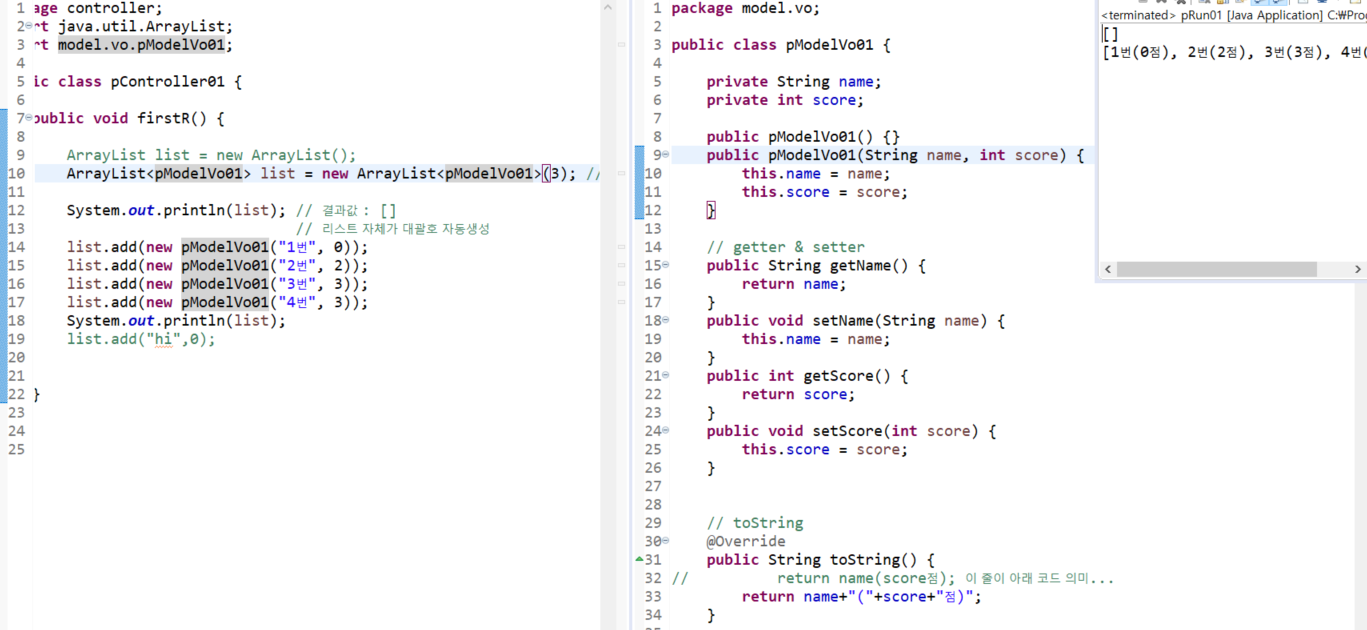Click 'model.vo.pModelVo01;' import in left editor
The height and width of the screenshot is (630, 1367).
tap(146, 45)
